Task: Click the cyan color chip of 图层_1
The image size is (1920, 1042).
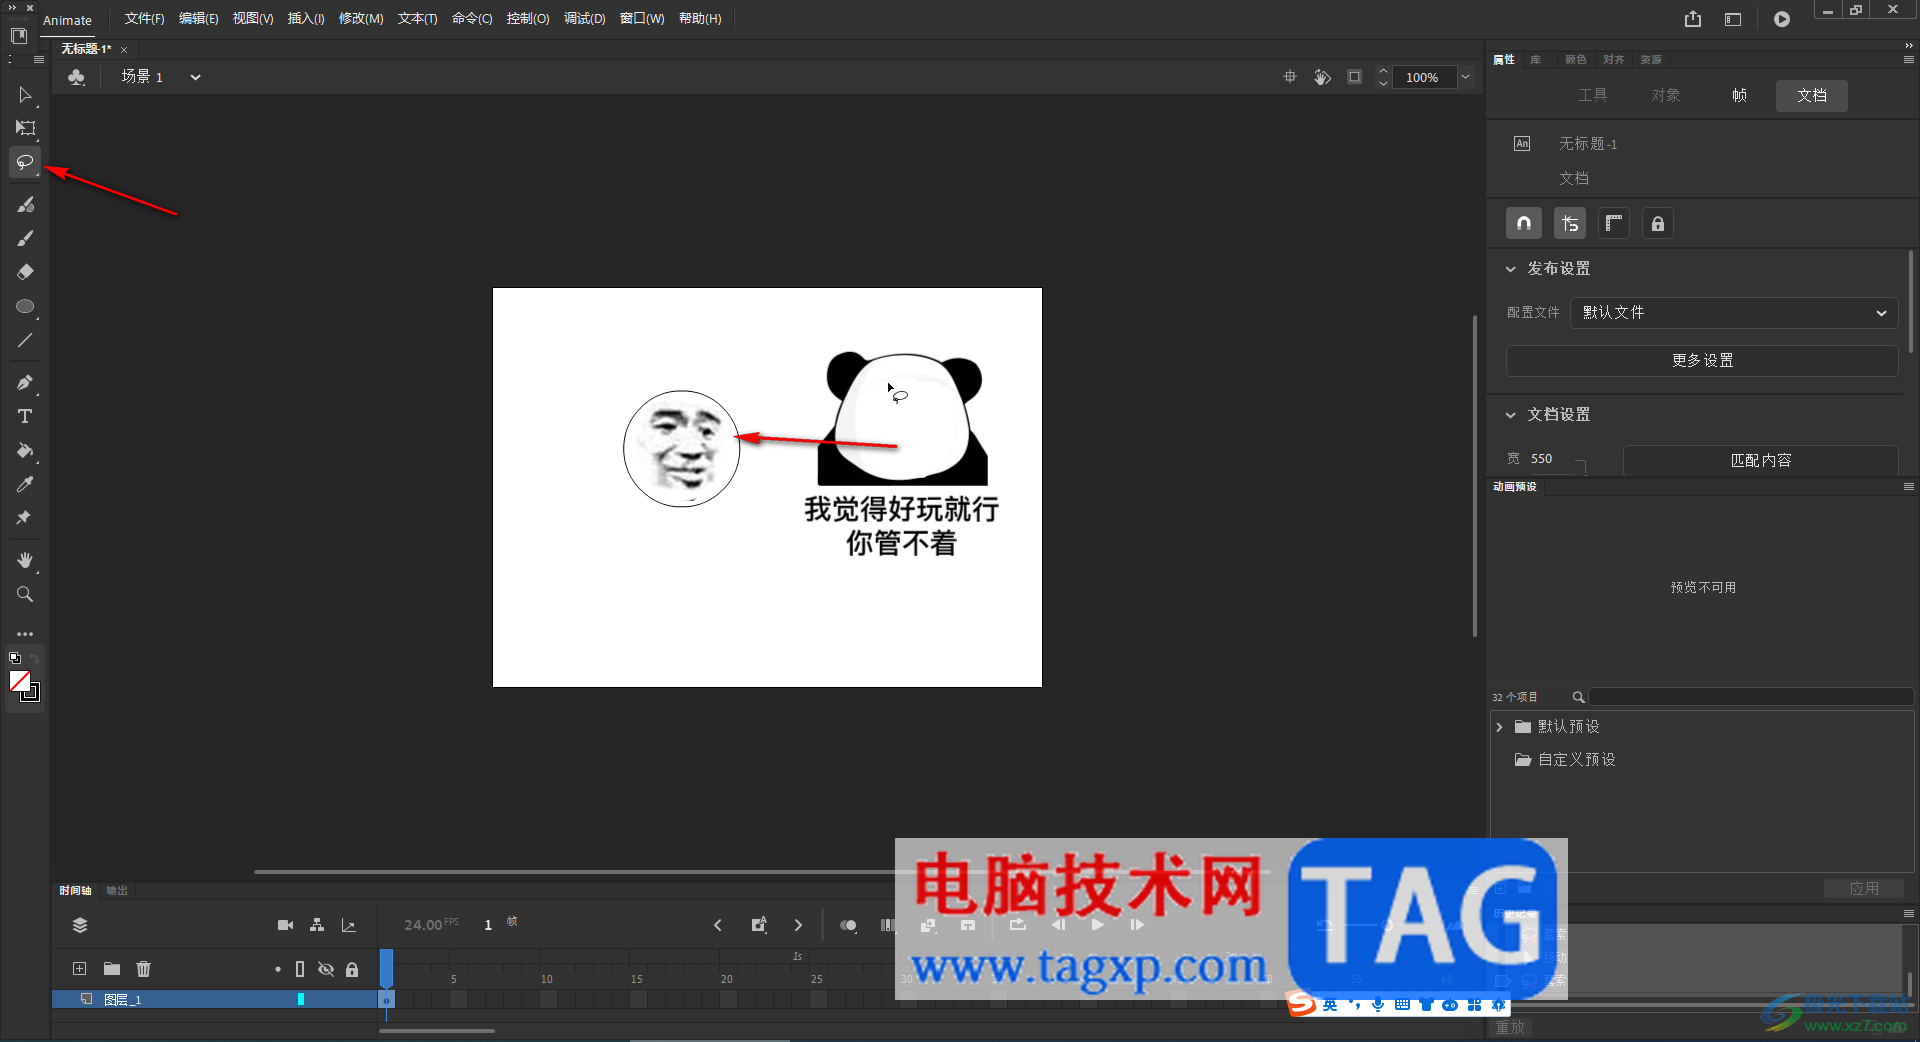Action: pos(301,999)
